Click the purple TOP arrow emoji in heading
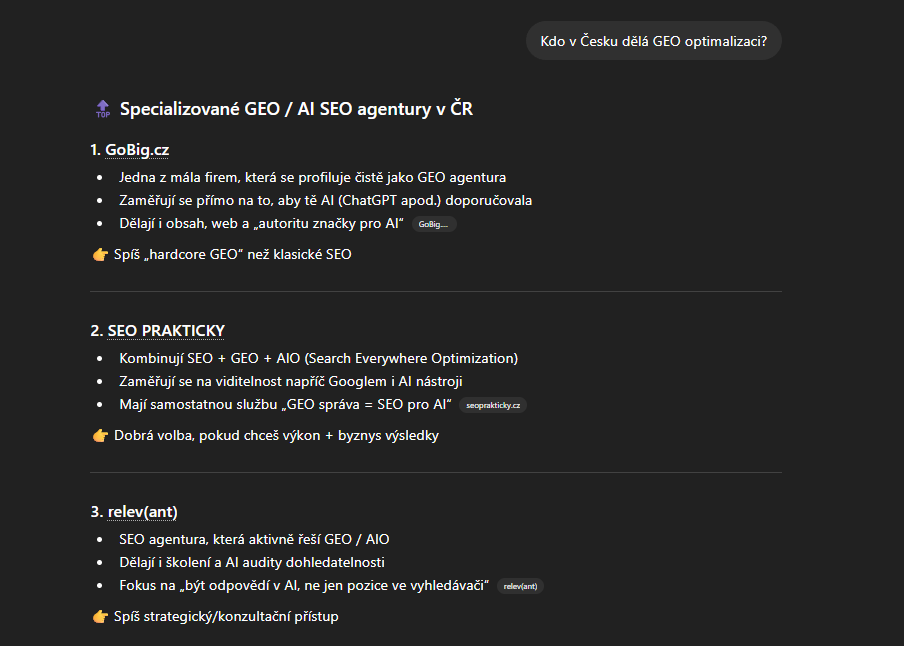This screenshot has width=904, height=646. [x=102, y=109]
